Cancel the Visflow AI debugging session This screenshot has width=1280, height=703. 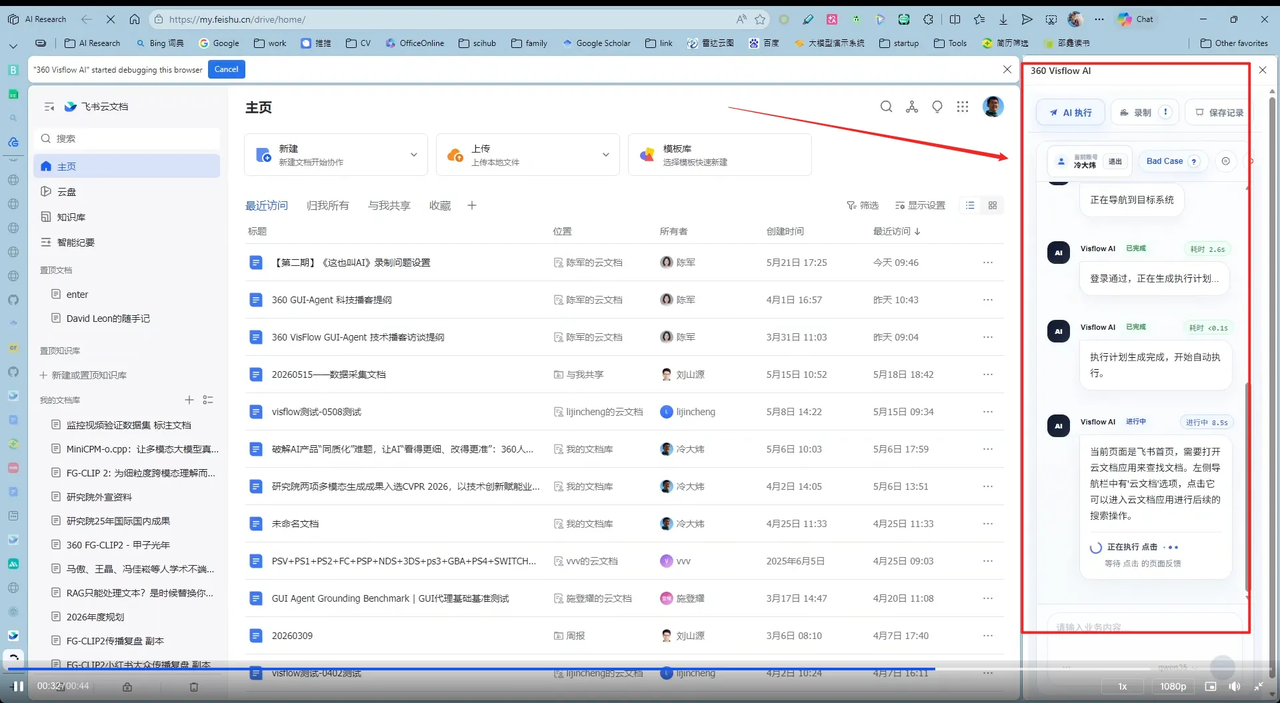(x=226, y=69)
